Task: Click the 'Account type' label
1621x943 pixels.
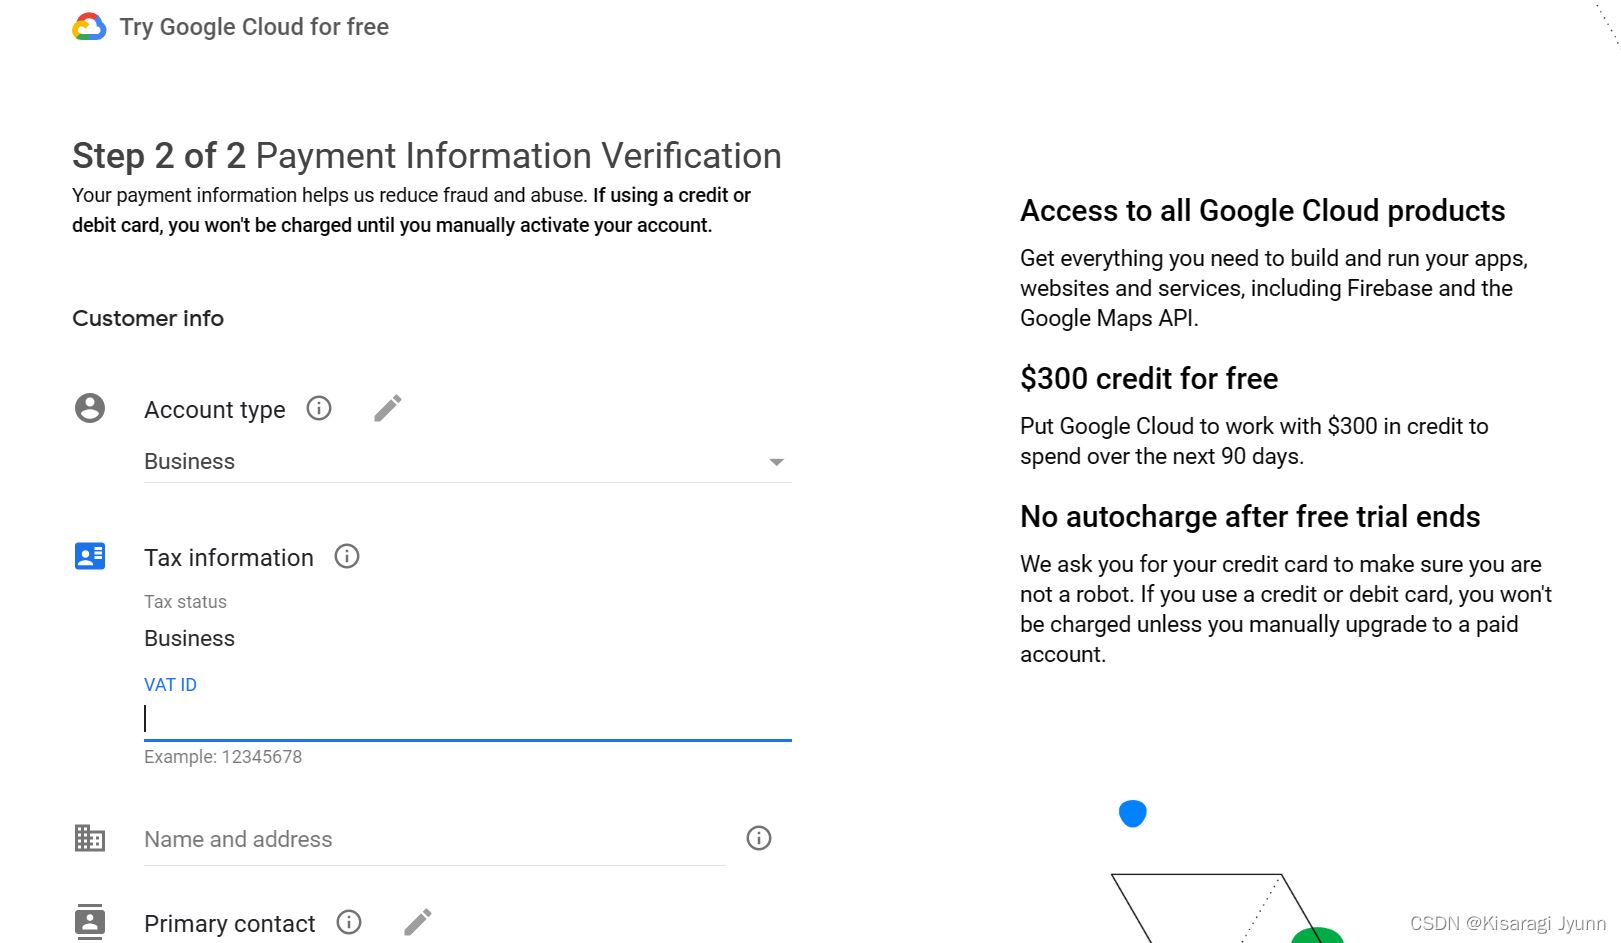Action: click(215, 410)
